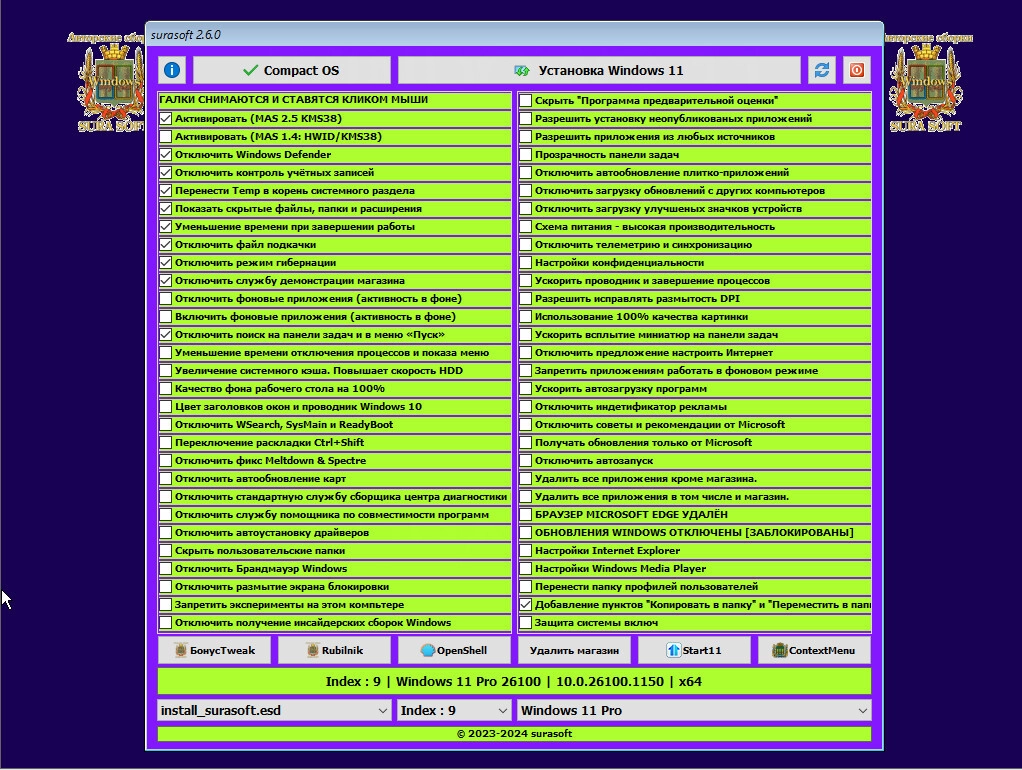Uncheck Отключить режим гибернации

pos(166,263)
